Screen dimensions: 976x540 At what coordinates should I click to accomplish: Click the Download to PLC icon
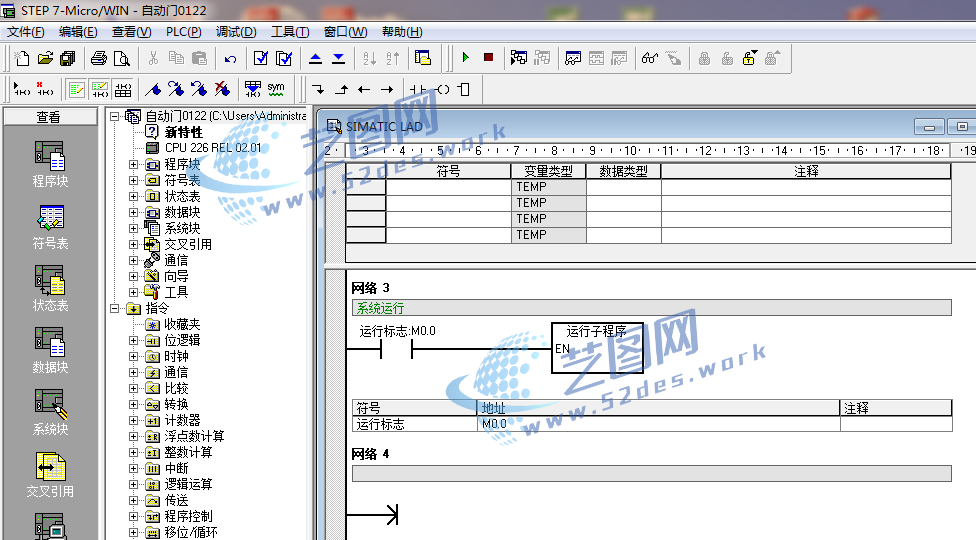tap(339, 58)
